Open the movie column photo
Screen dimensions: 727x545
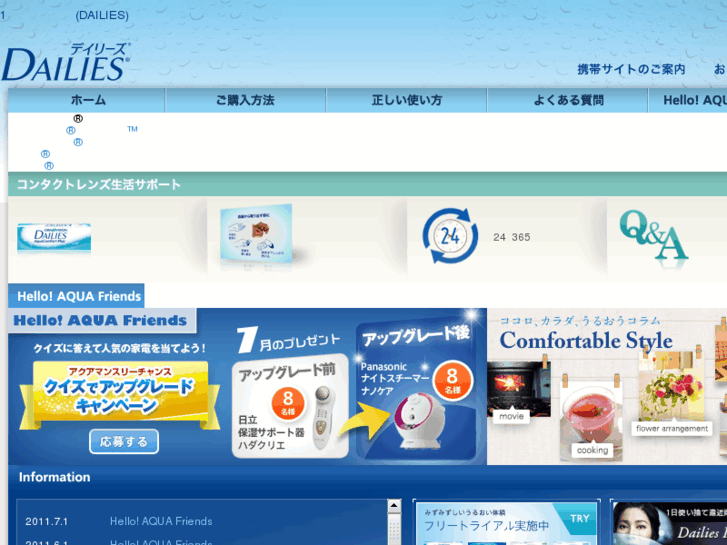click(518, 390)
